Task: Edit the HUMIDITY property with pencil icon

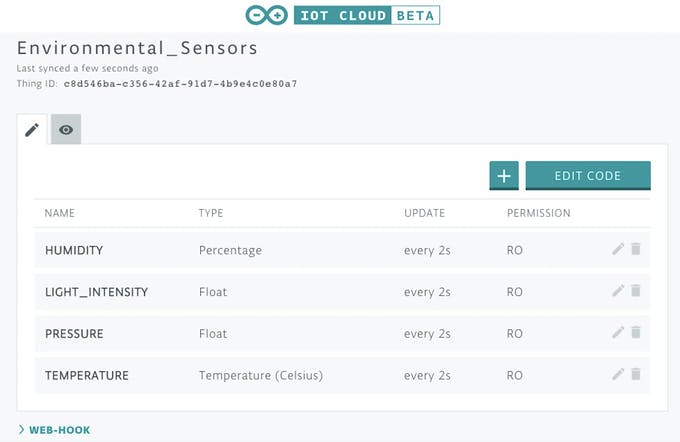Action: click(x=618, y=249)
